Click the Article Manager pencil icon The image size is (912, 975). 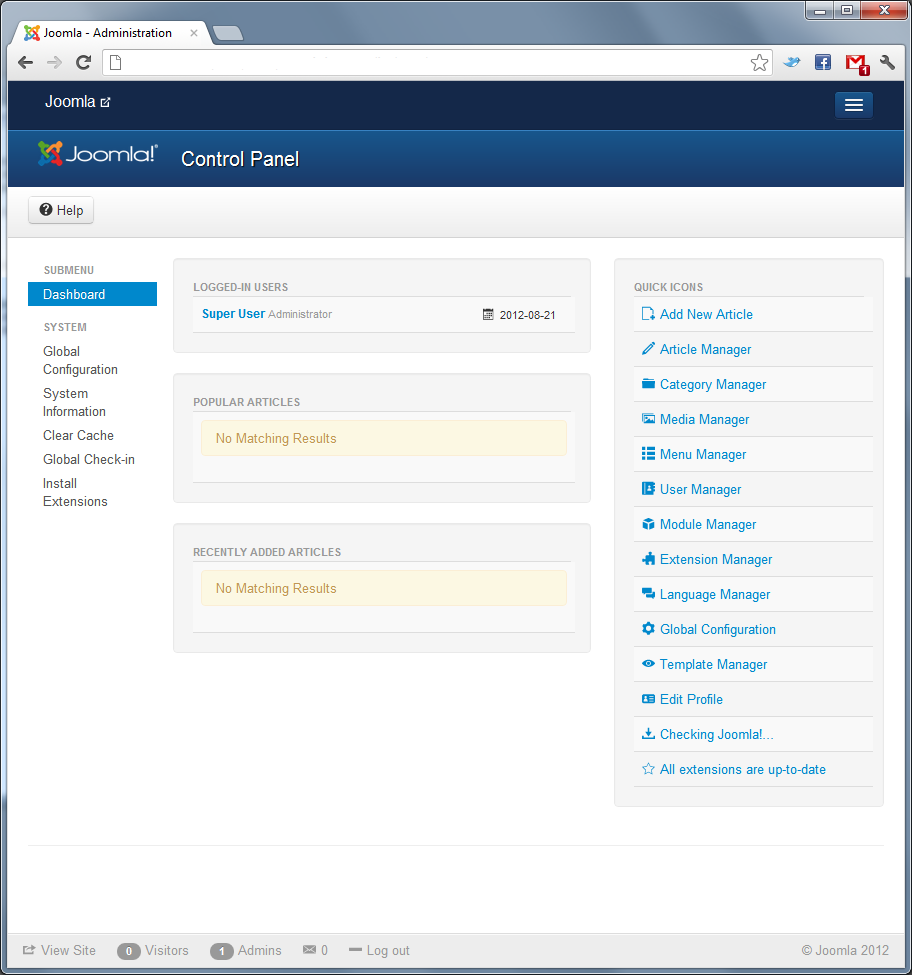click(648, 349)
